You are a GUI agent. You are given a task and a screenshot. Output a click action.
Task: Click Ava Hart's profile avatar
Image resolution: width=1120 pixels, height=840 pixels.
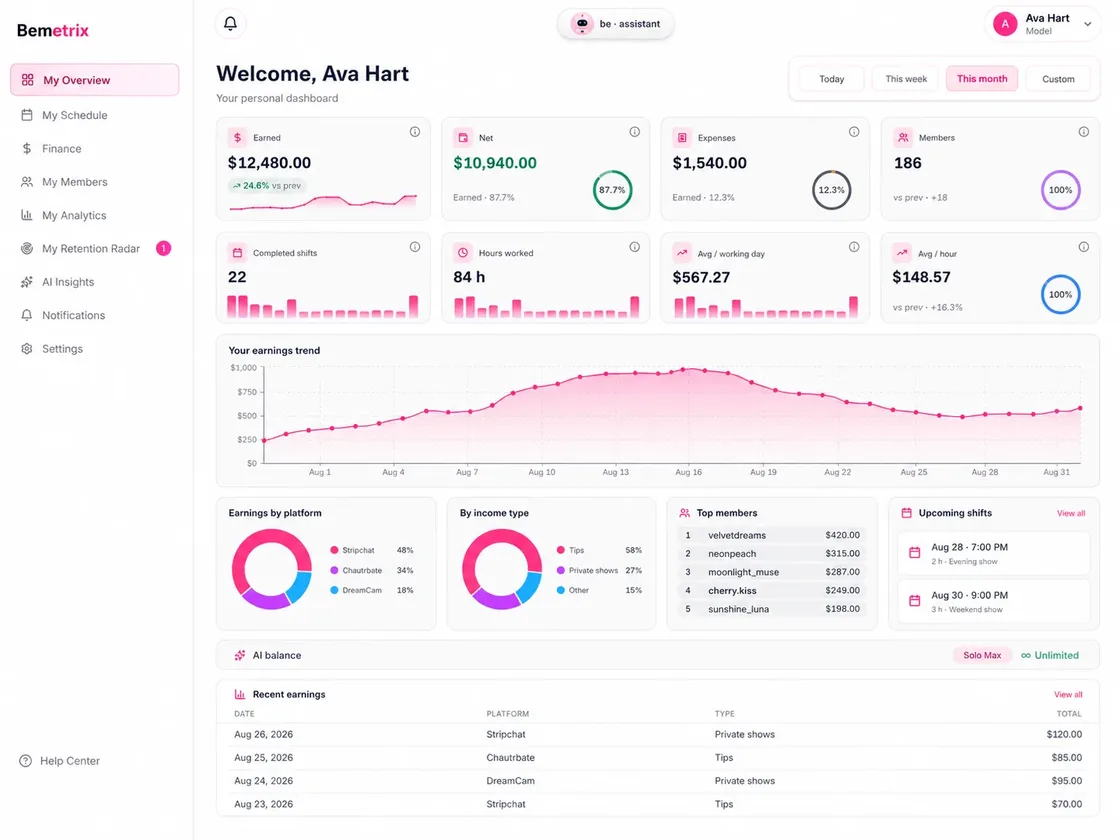(1005, 24)
